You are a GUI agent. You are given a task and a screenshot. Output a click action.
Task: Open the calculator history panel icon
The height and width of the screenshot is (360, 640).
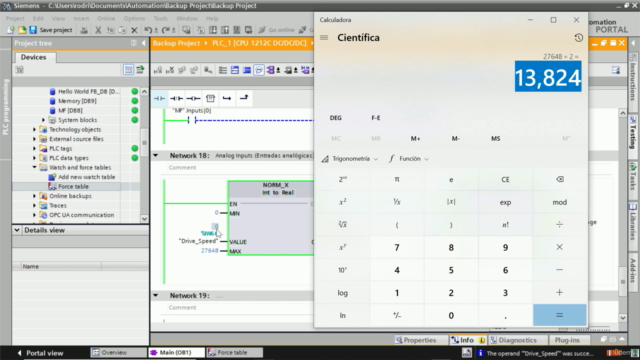click(x=578, y=38)
